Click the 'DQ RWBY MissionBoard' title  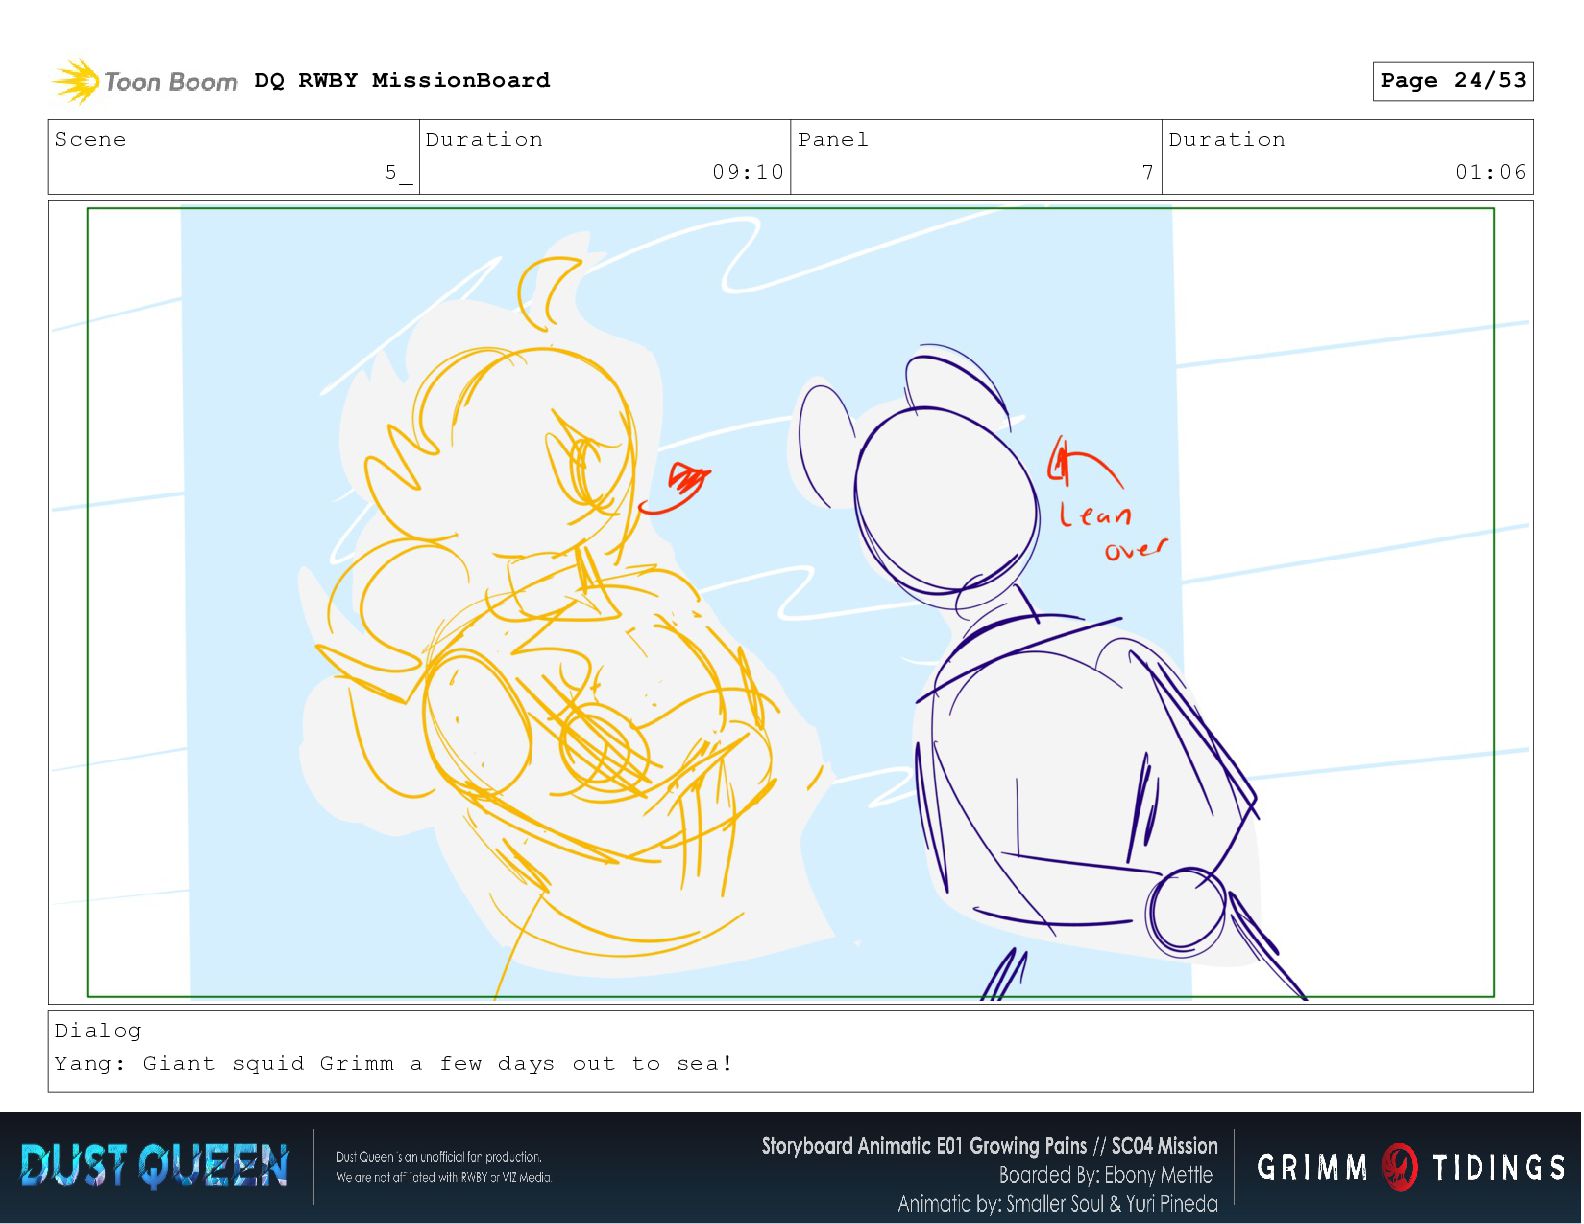(402, 80)
